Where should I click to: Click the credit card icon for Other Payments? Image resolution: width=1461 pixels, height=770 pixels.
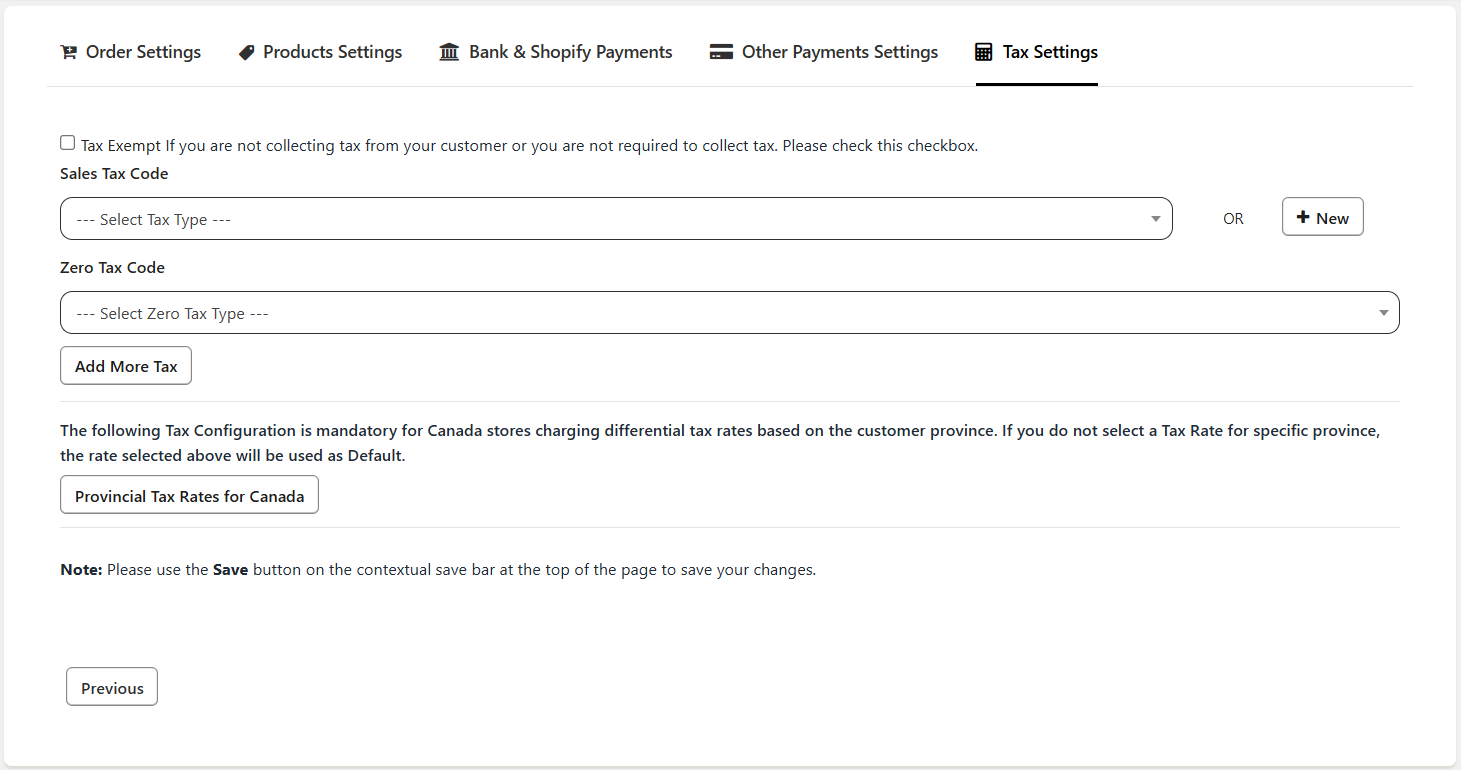[x=721, y=53]
